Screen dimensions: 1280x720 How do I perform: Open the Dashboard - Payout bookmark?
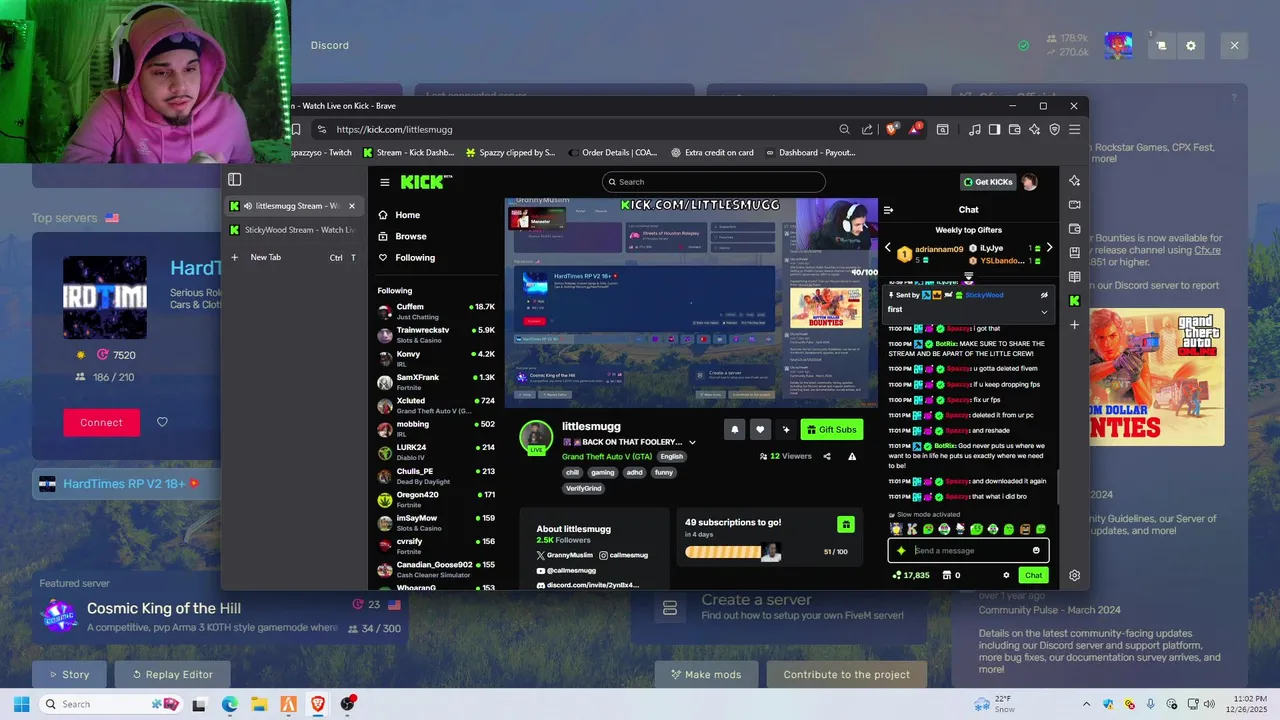tap(810, 153)
